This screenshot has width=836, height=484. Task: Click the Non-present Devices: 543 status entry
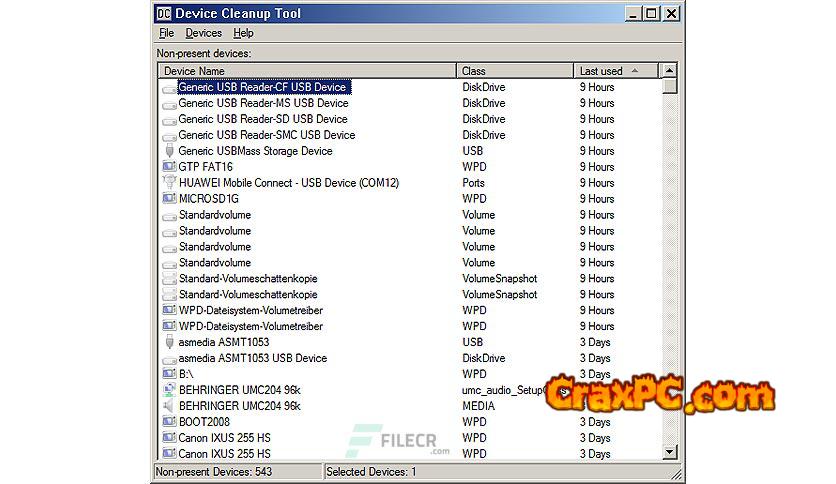238,472
